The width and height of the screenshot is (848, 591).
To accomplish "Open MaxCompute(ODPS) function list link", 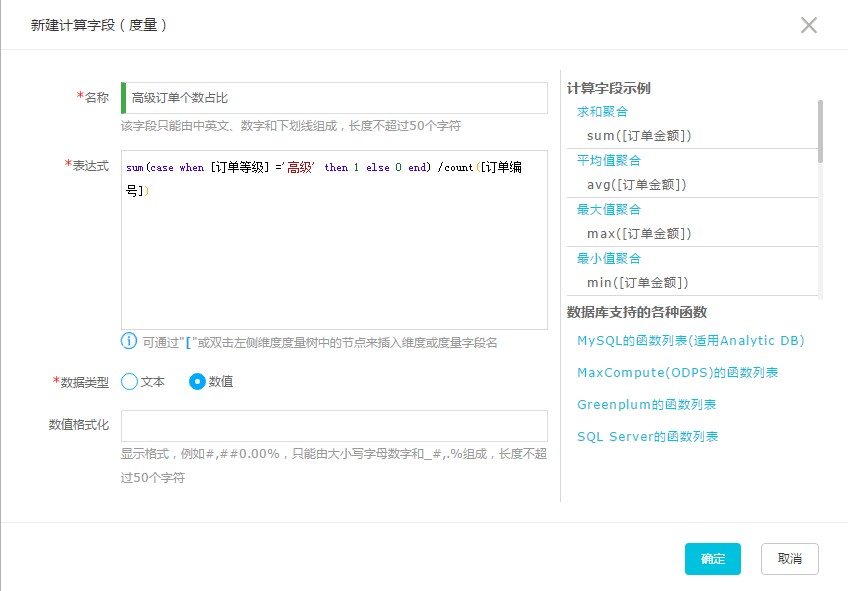I will (x=677, y=373).
